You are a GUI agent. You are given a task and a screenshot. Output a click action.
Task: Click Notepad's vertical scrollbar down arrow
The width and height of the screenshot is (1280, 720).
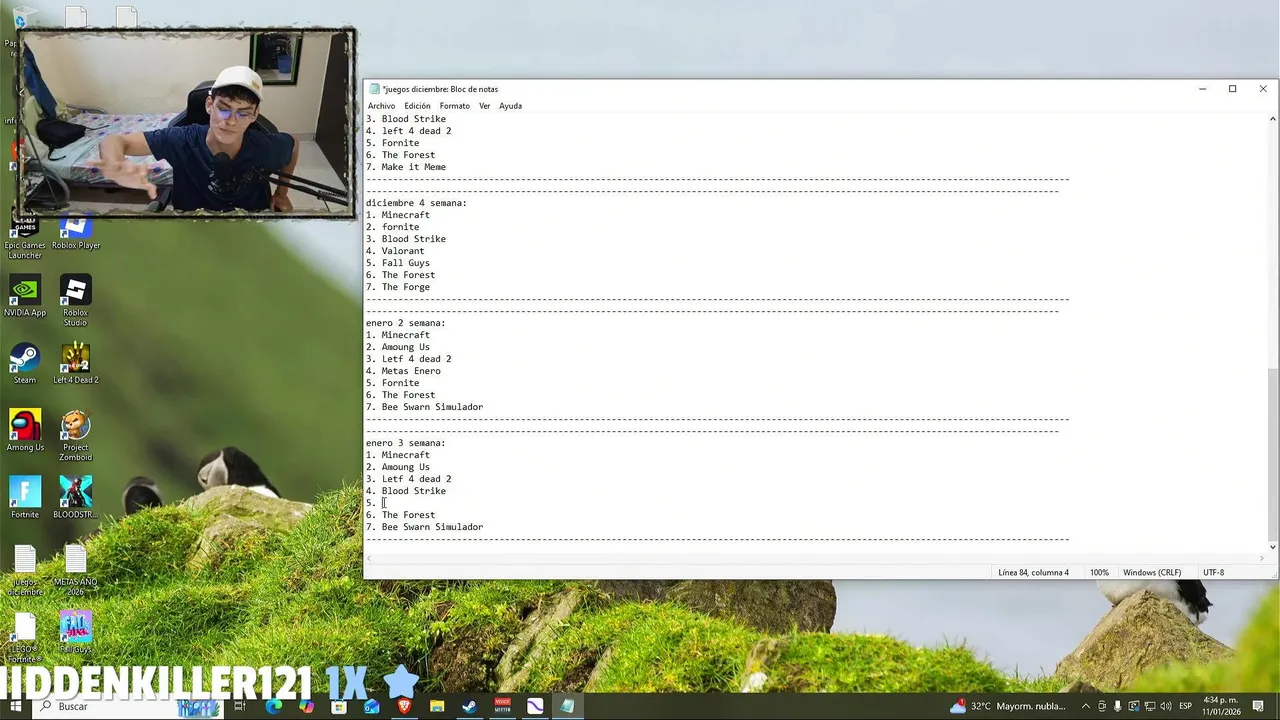tap(1272, 547)
